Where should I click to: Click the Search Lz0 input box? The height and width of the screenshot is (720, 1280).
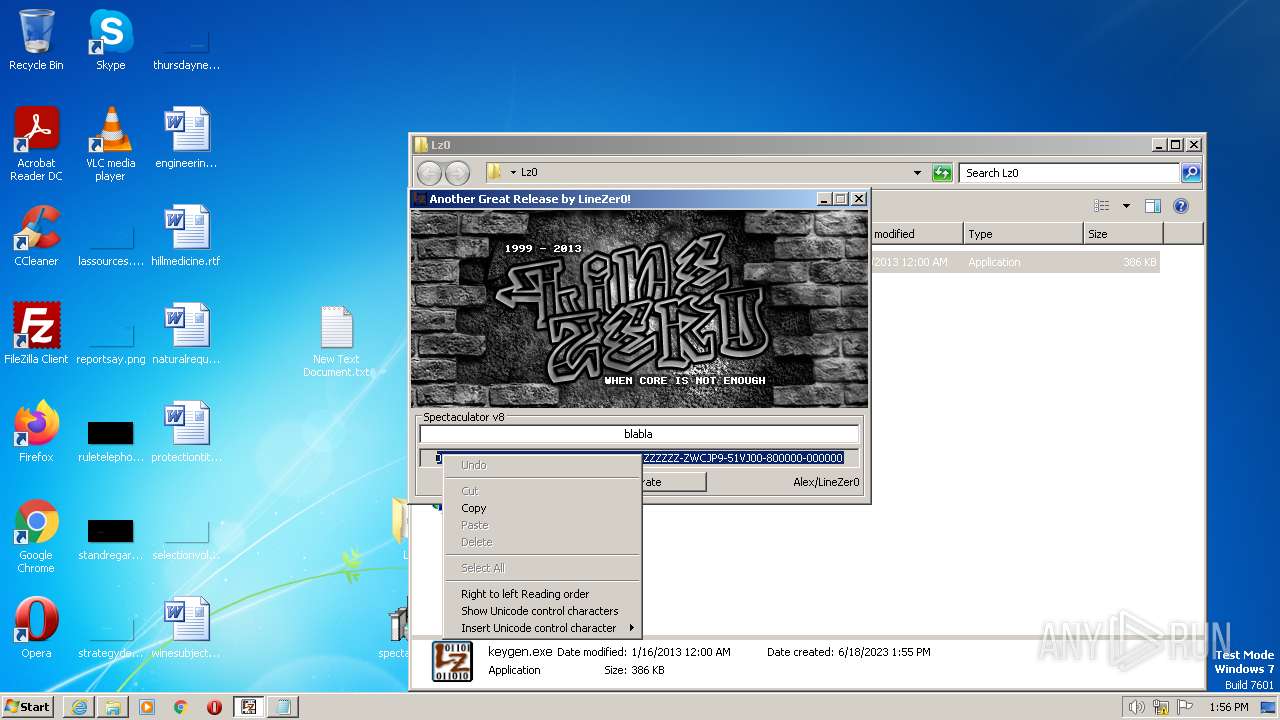click(x=1068, y=173)
